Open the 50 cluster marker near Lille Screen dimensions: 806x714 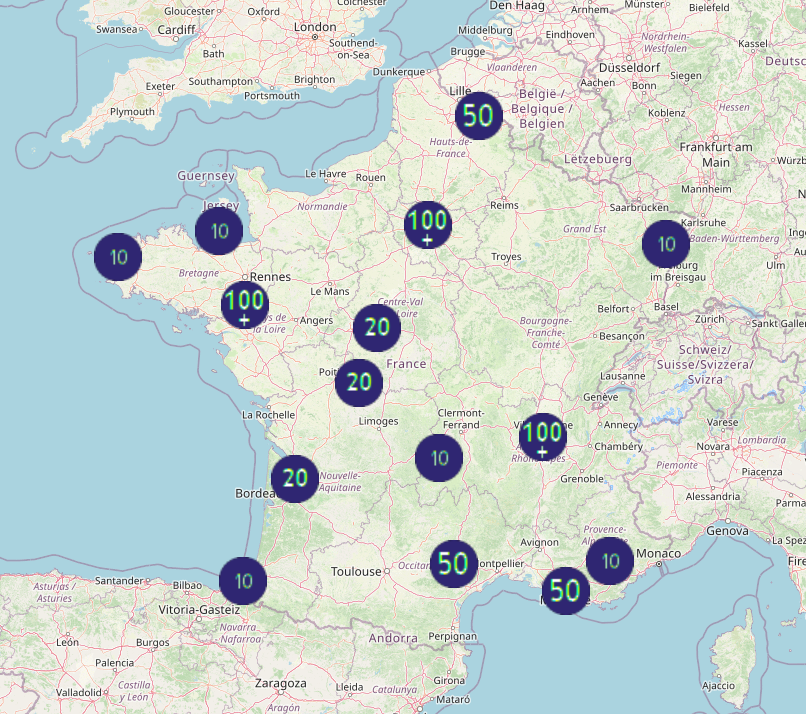pyautogui.click(x=479, y=116)
